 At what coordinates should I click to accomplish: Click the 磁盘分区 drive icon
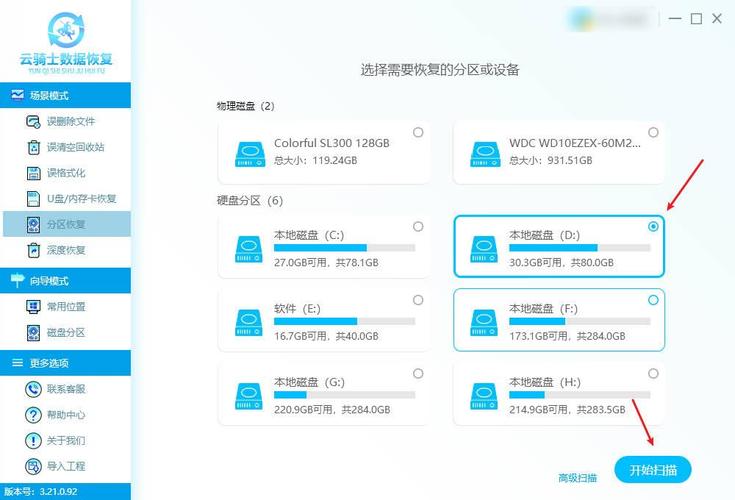33,333
